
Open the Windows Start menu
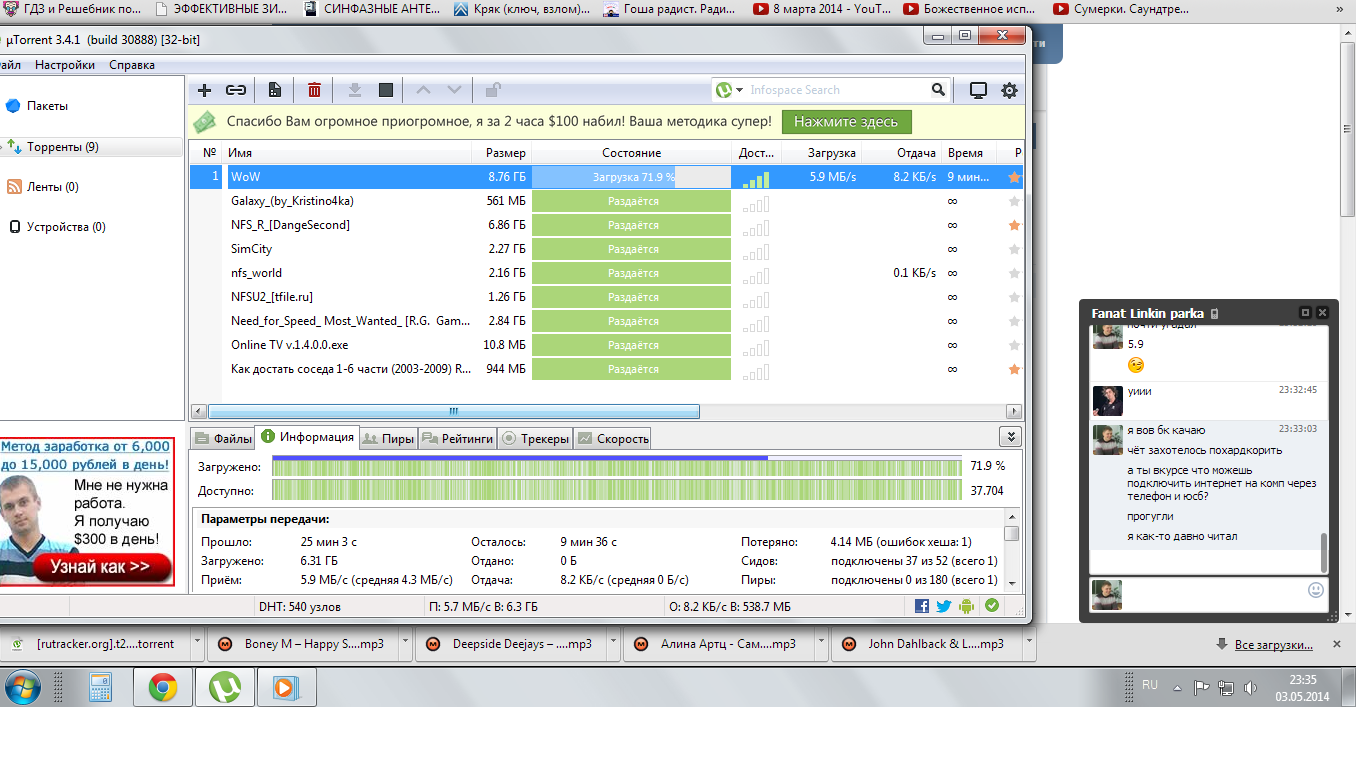tap(22, 687)
